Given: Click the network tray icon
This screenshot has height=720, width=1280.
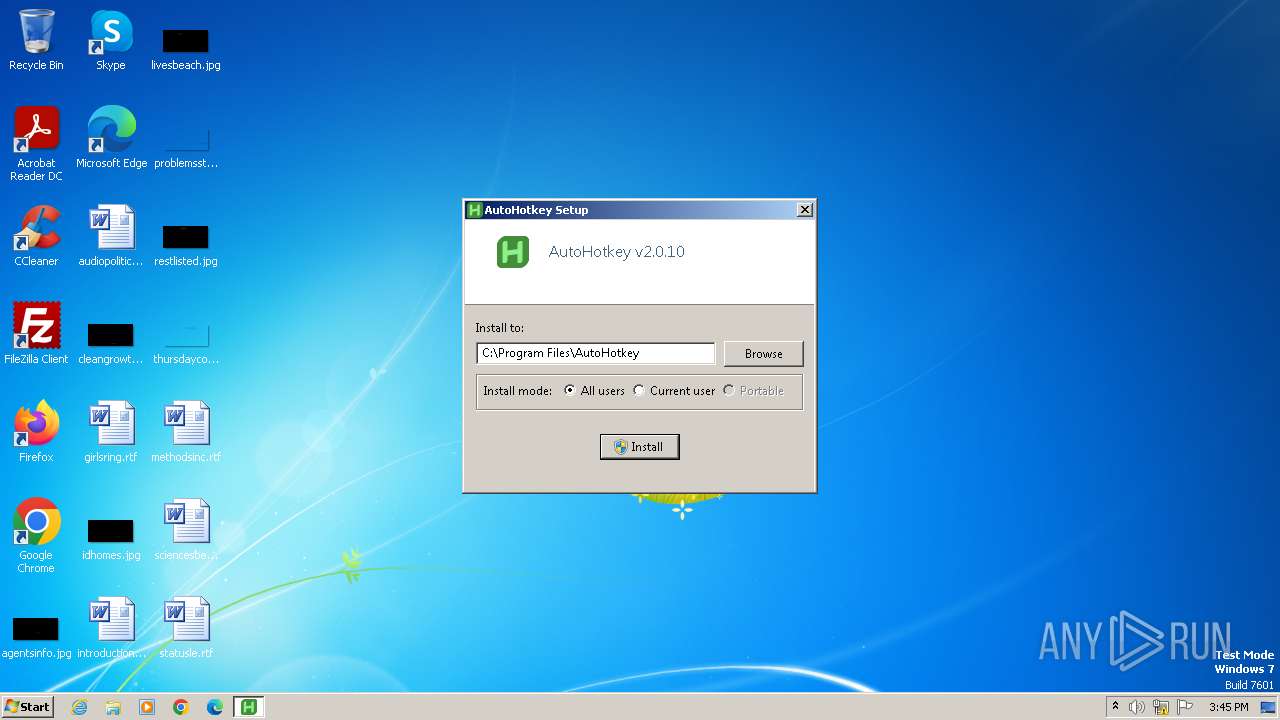Looking at the screenshot, I should (x=1161, y=707).
